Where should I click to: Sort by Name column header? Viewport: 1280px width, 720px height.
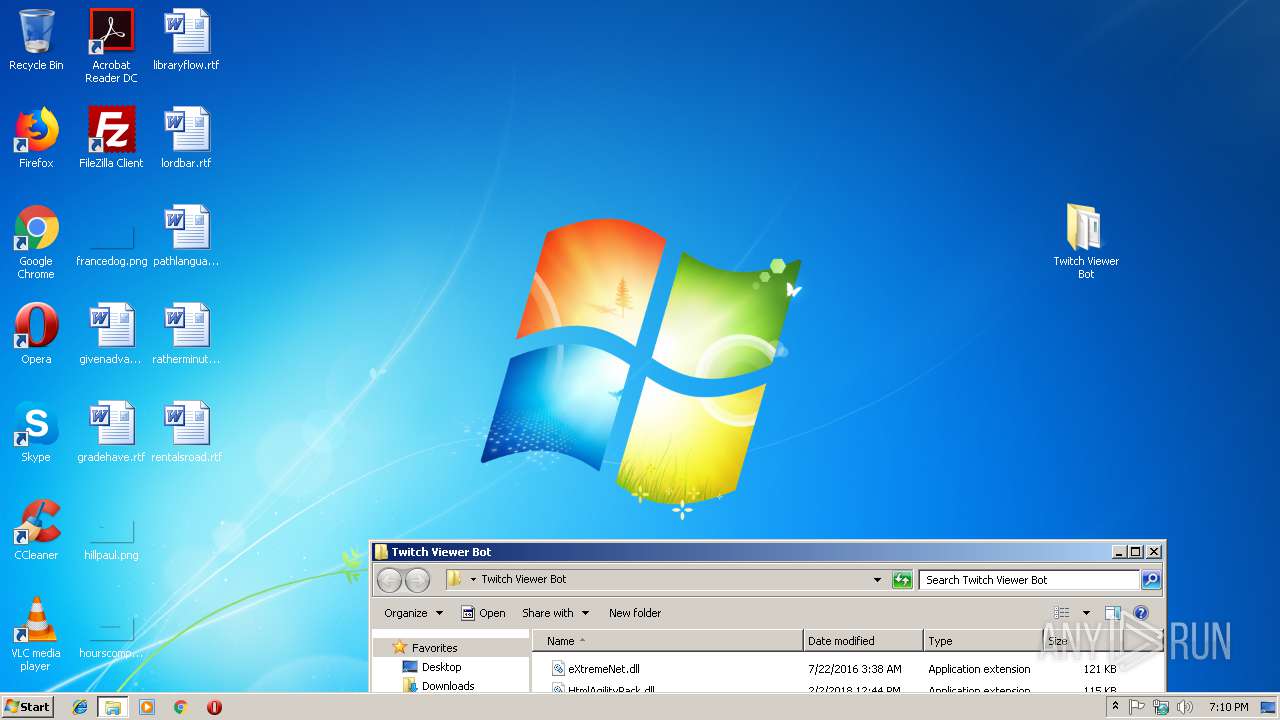point(668,641)
